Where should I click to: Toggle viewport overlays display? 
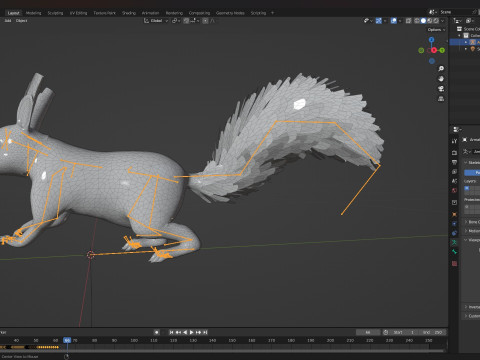click(394, 21)
